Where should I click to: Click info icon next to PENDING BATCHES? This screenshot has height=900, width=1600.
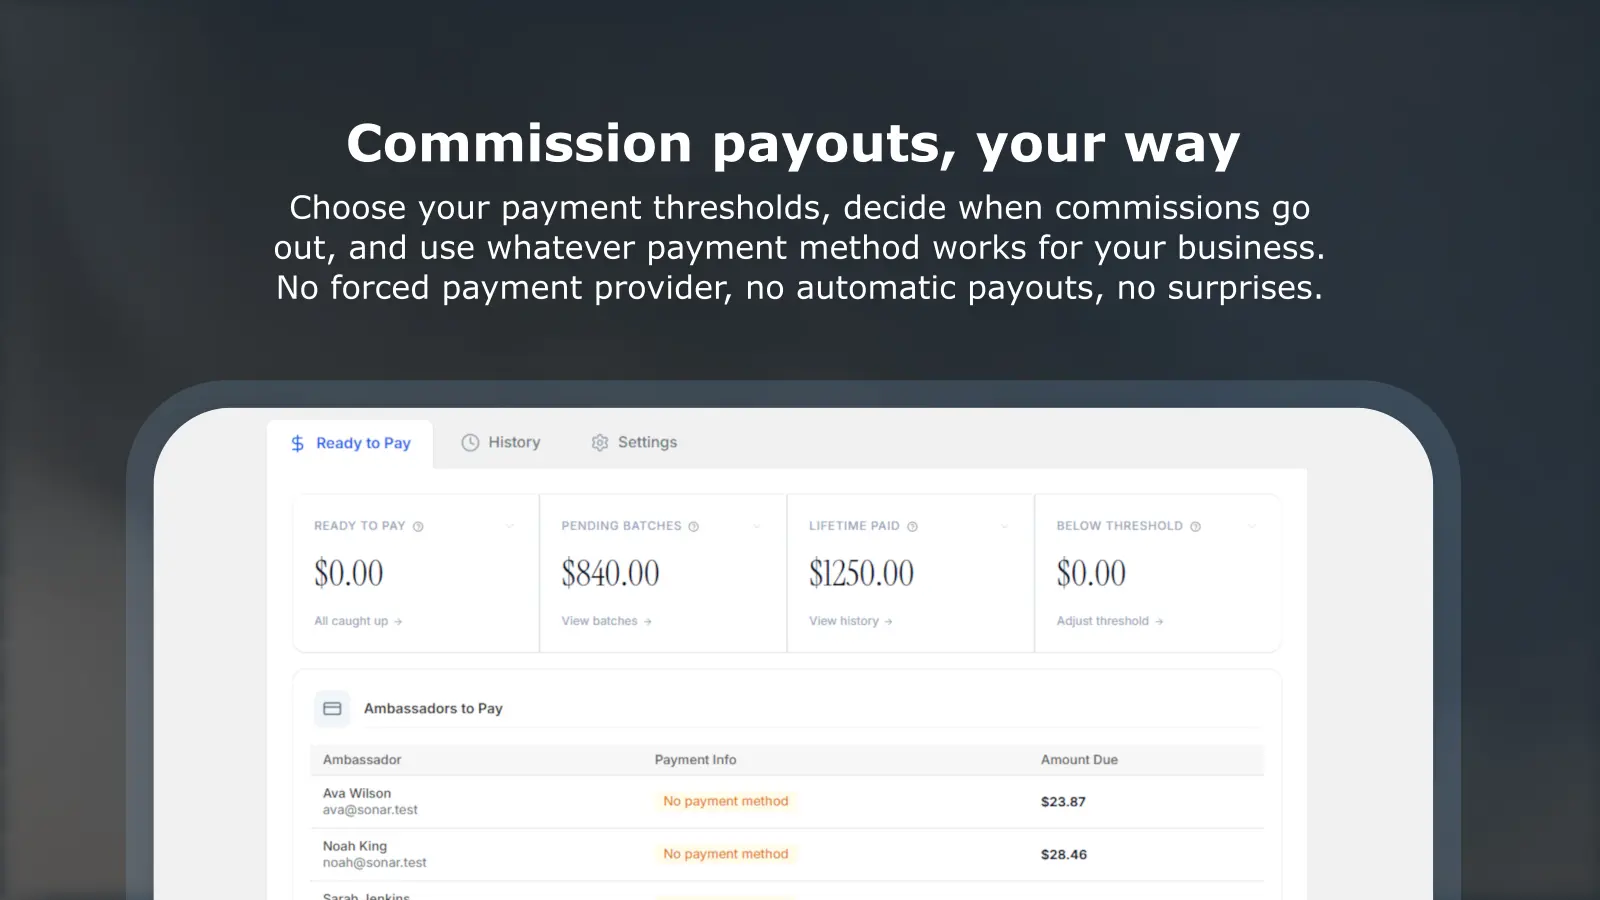[x=693, y=526]
